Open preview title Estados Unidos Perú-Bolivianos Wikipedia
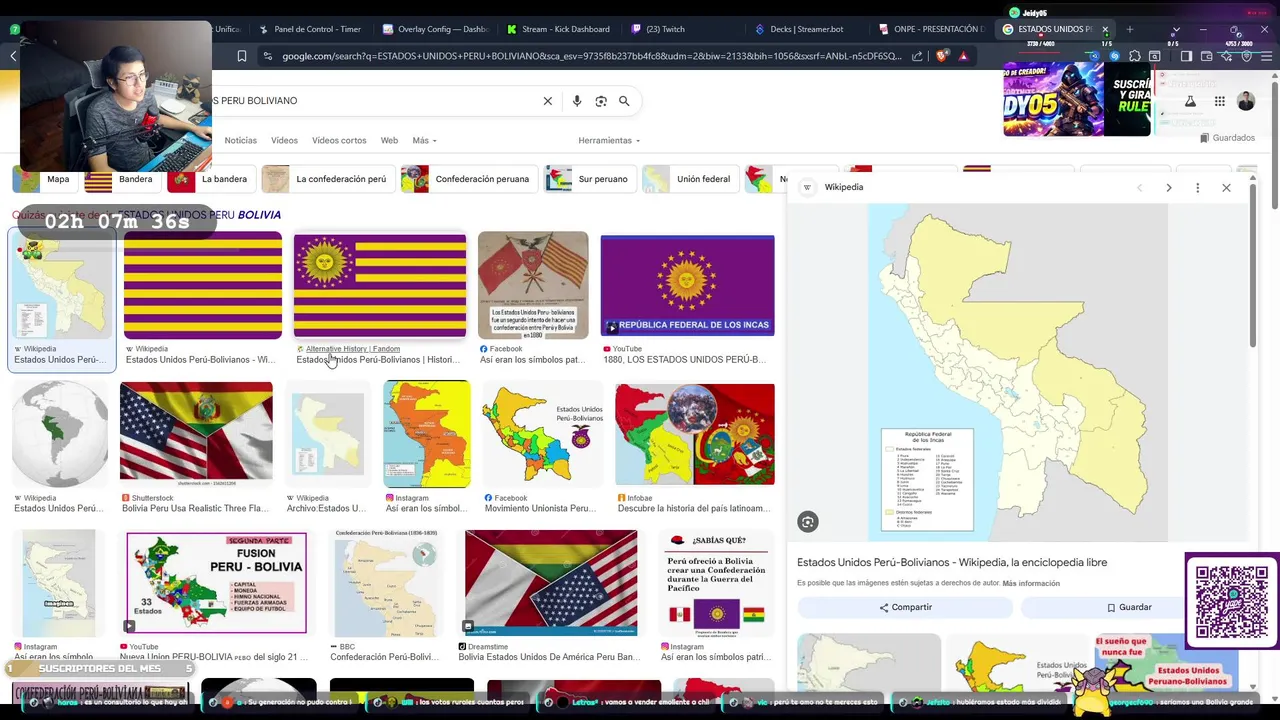 [x=952, y=563]
